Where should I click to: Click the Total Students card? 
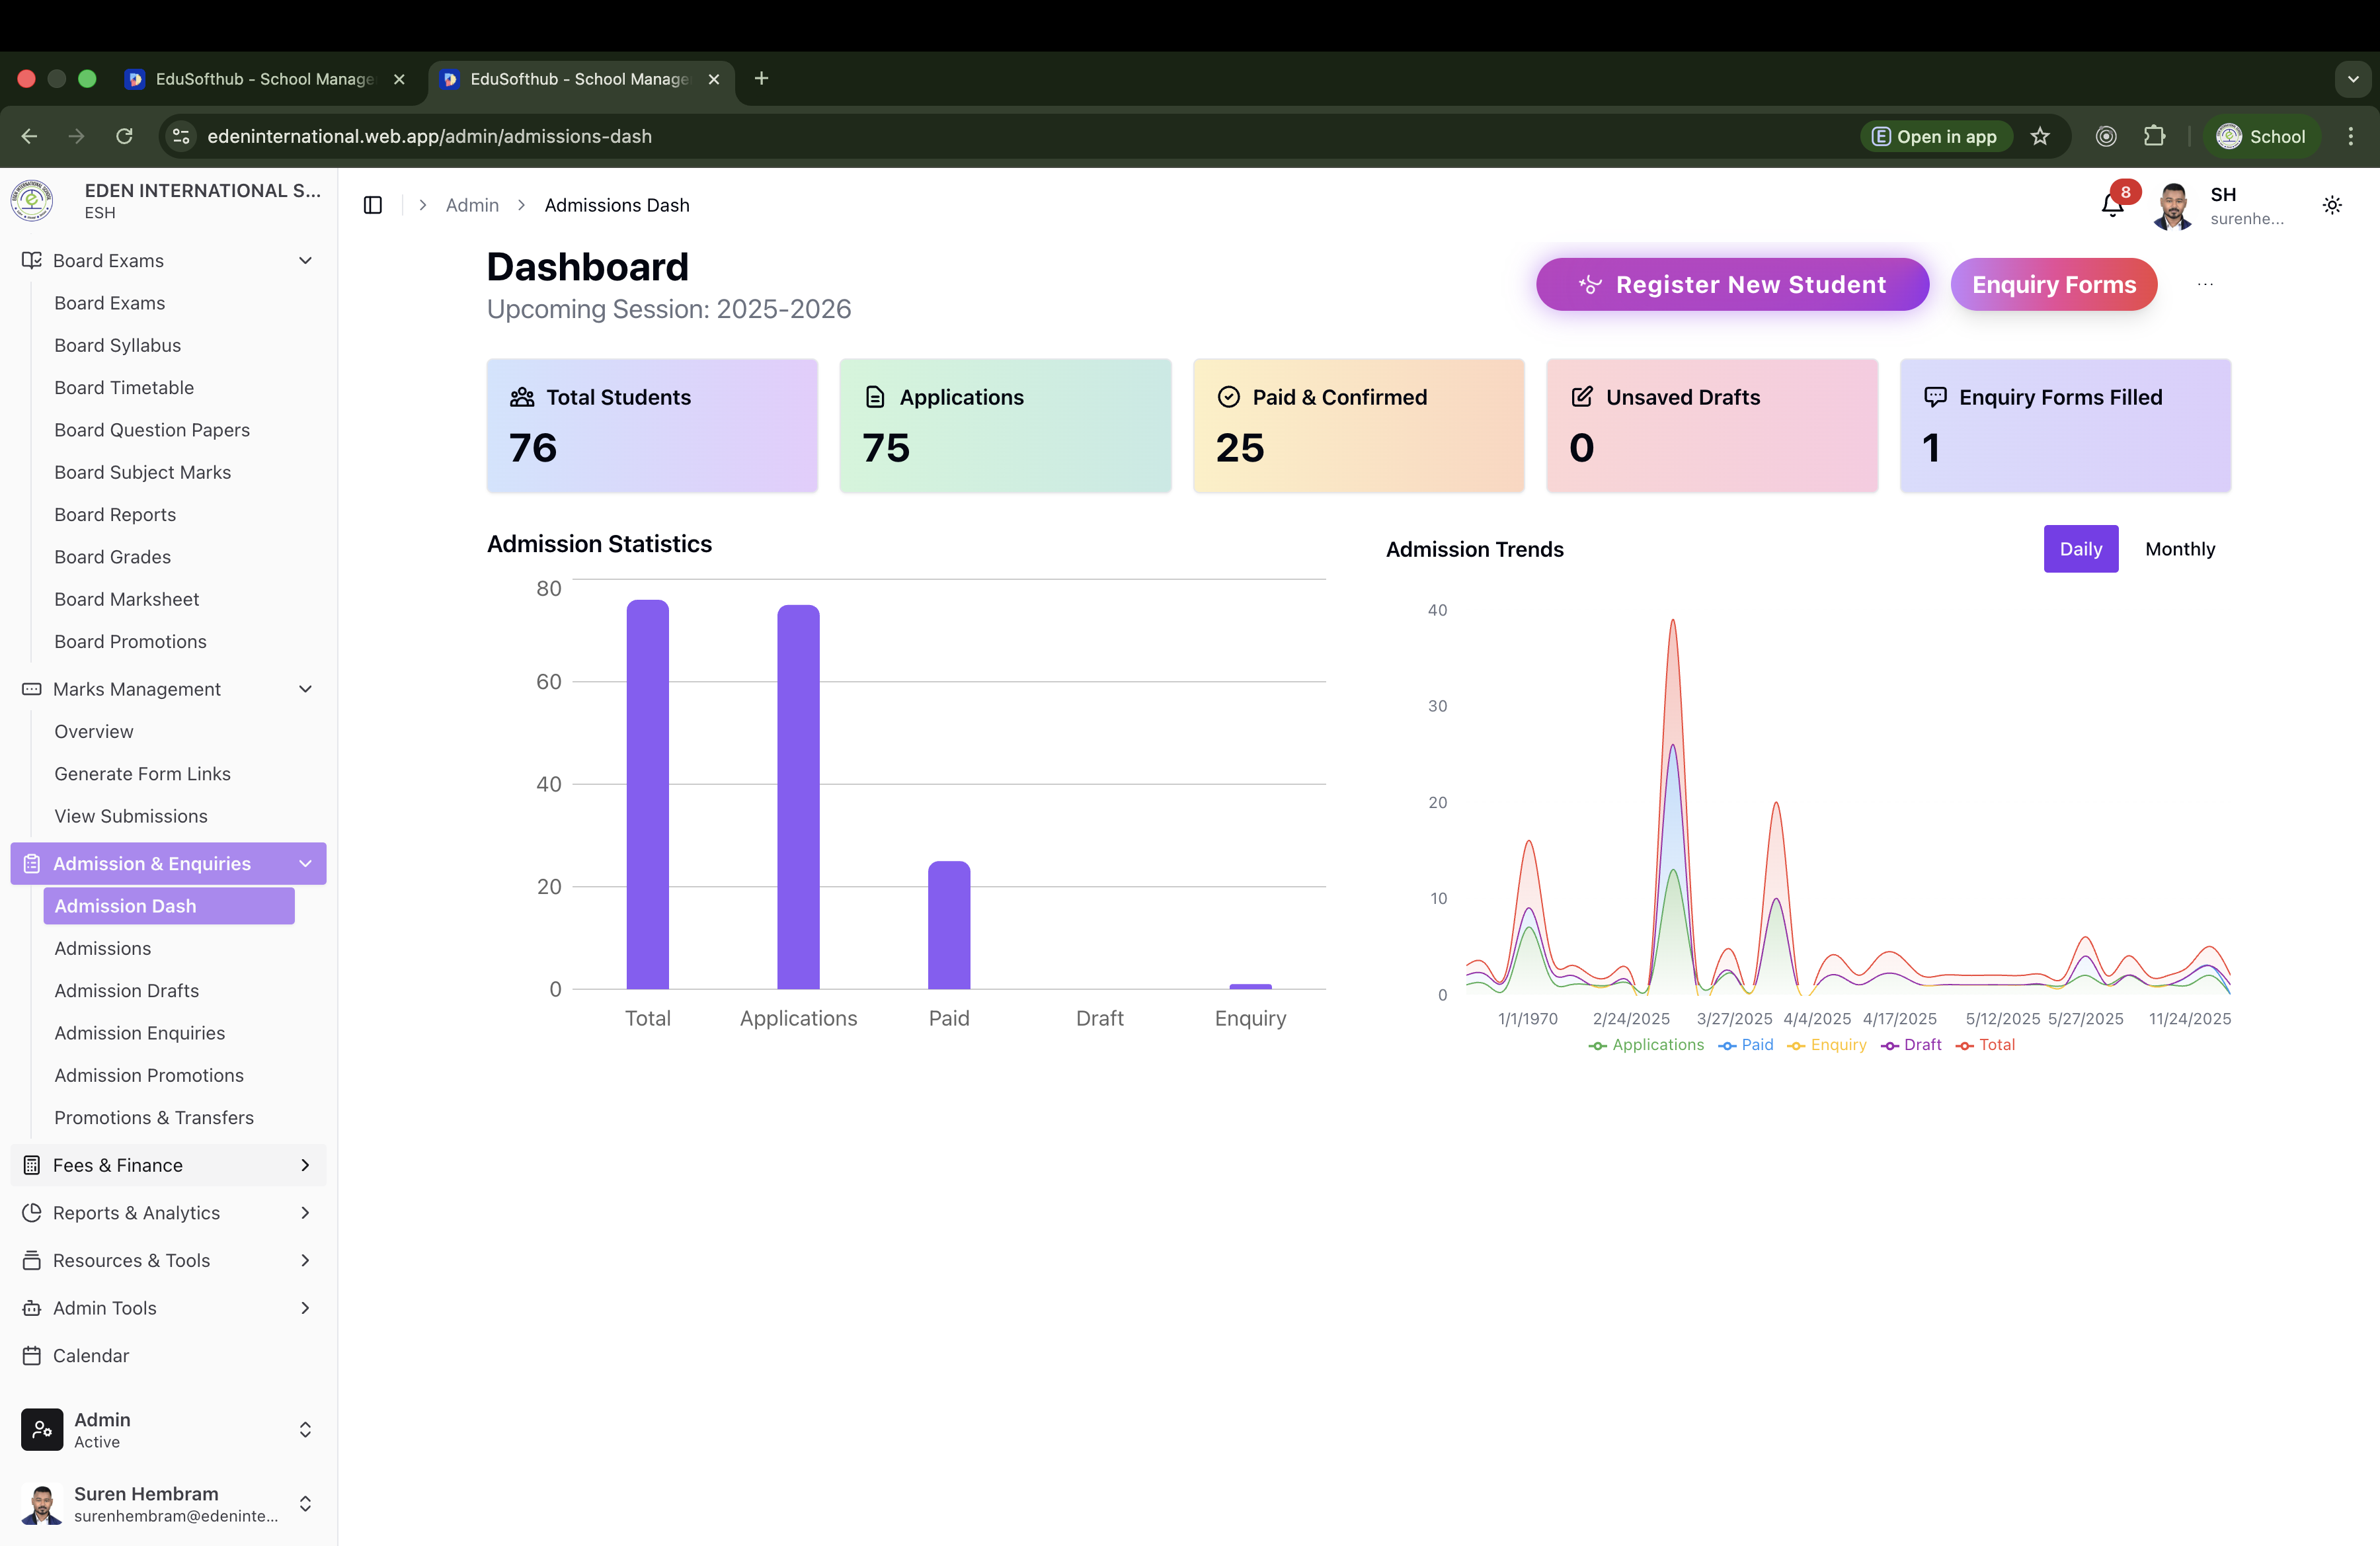[652, 425]
